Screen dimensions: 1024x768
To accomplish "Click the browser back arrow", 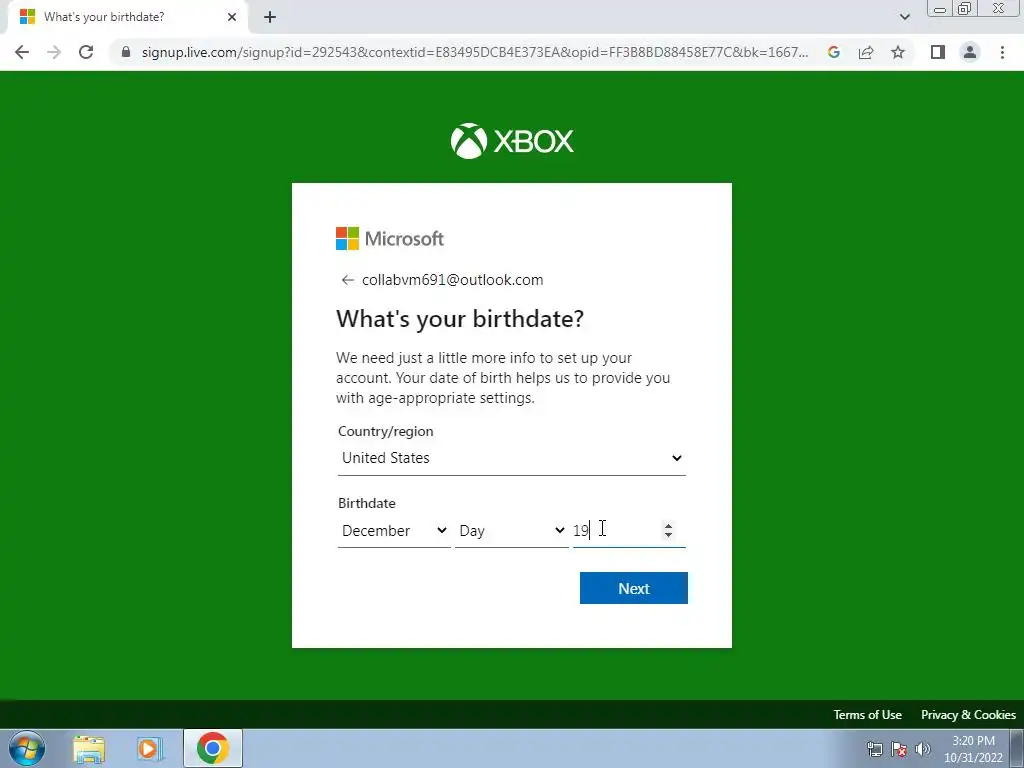I will (x=22, y=52).
